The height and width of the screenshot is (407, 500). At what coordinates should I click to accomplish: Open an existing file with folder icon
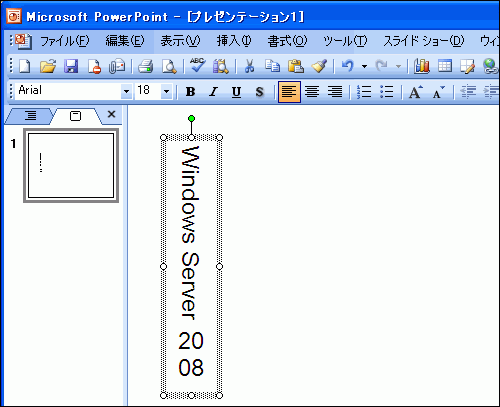(x=48, y=66)
